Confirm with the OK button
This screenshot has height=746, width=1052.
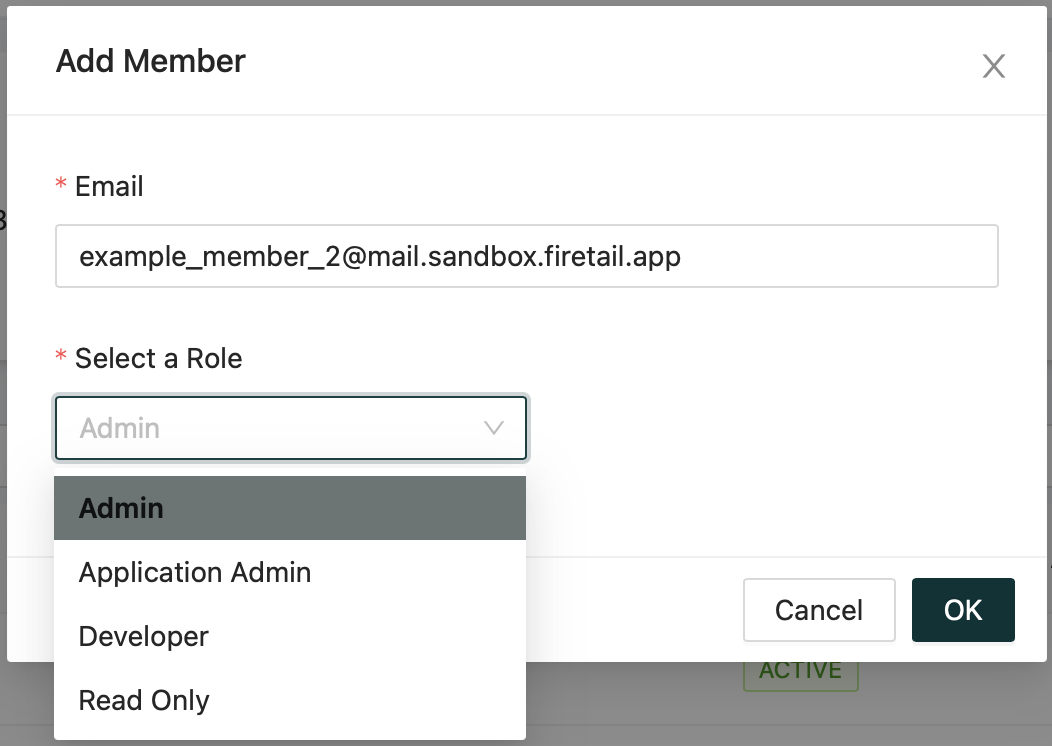(962, 610)
